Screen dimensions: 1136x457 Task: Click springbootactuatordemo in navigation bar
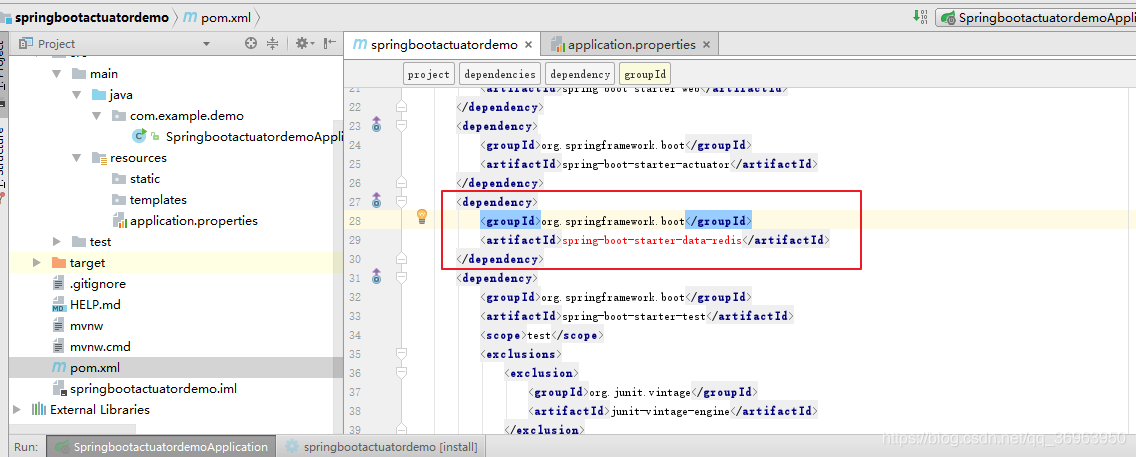pos(91,17)
